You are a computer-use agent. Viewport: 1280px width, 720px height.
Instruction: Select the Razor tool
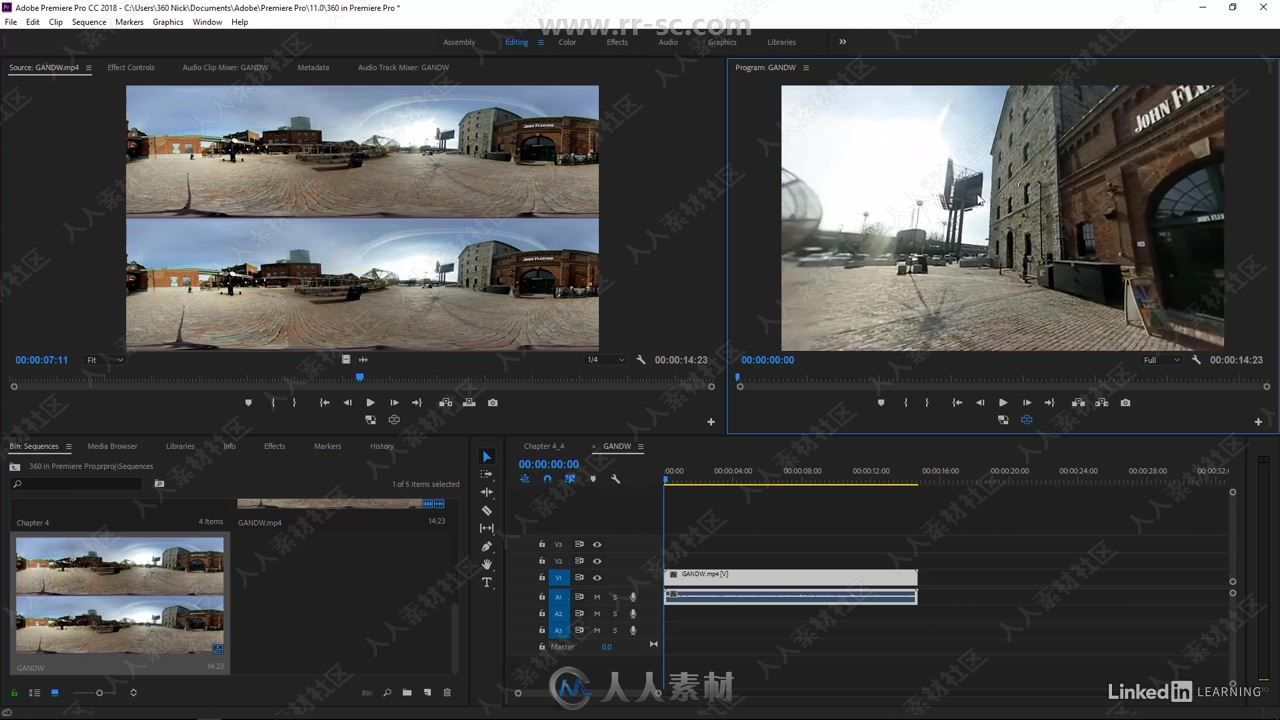[x=487, y=510]
